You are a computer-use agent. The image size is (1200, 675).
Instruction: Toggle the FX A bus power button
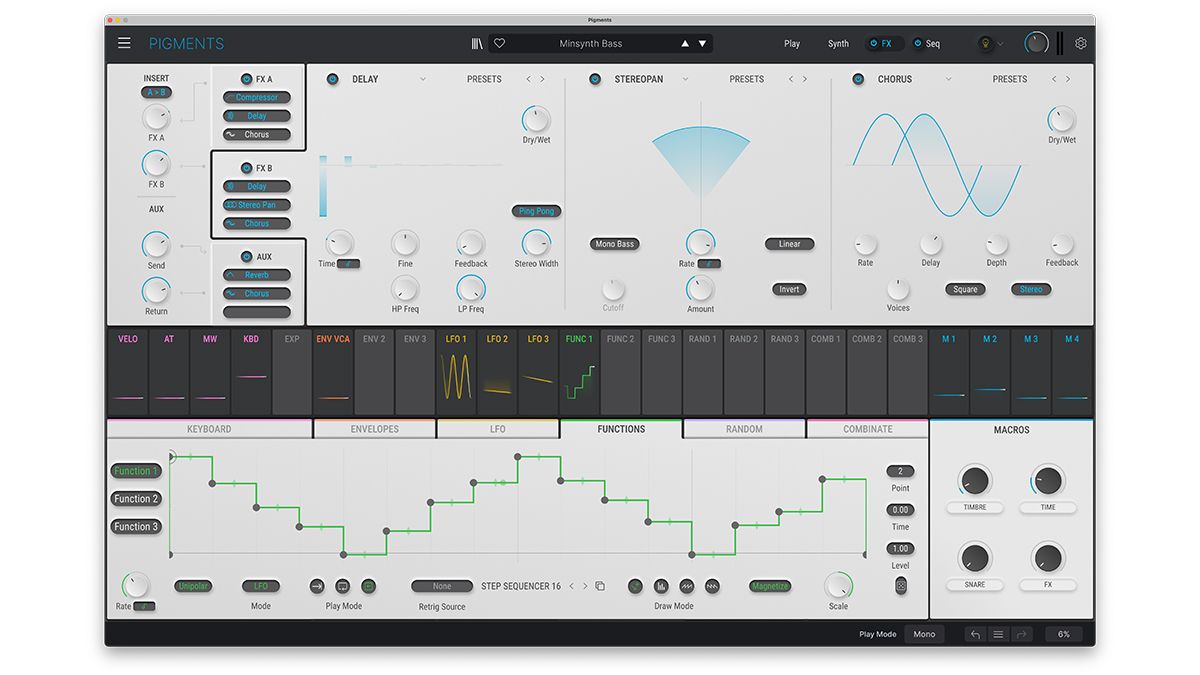[246, 79]
